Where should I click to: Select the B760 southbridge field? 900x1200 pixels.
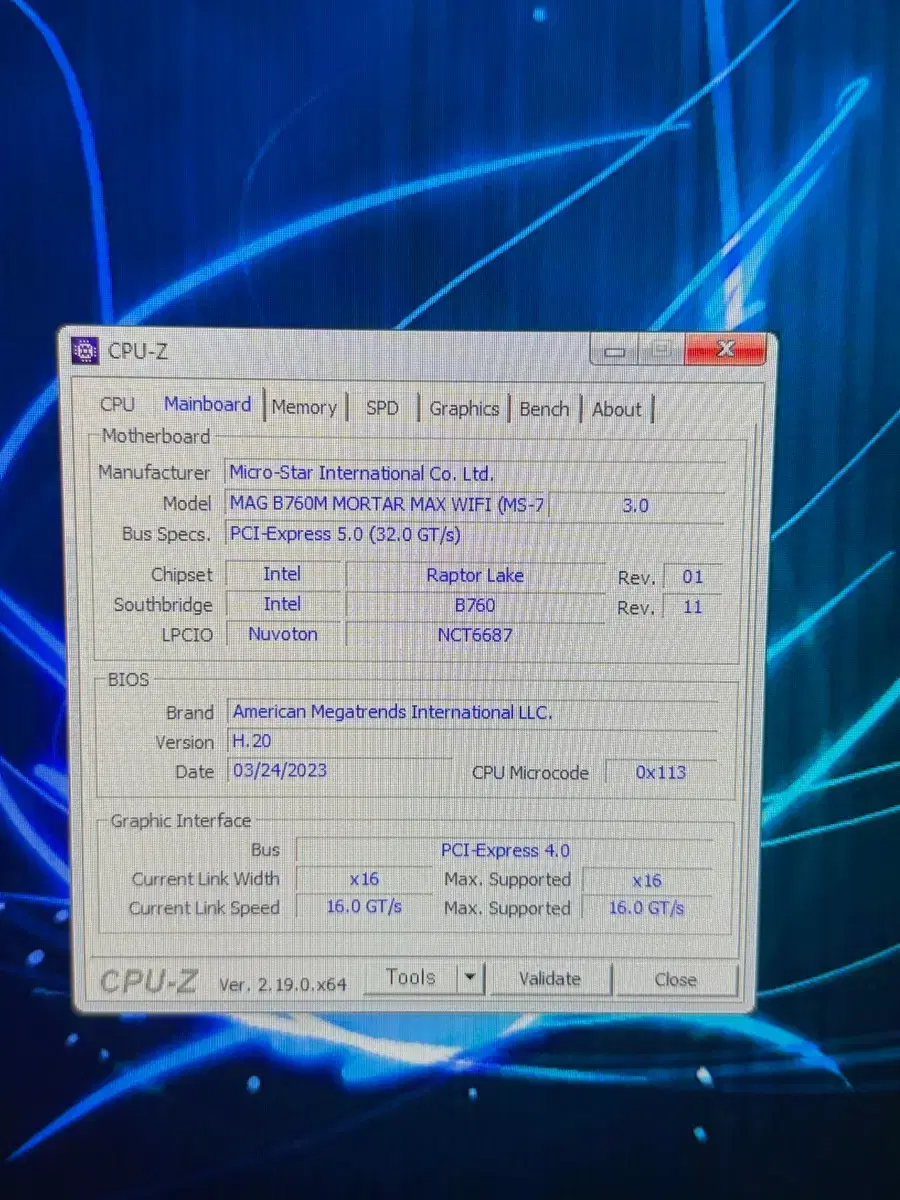click(x=475, y=605)
